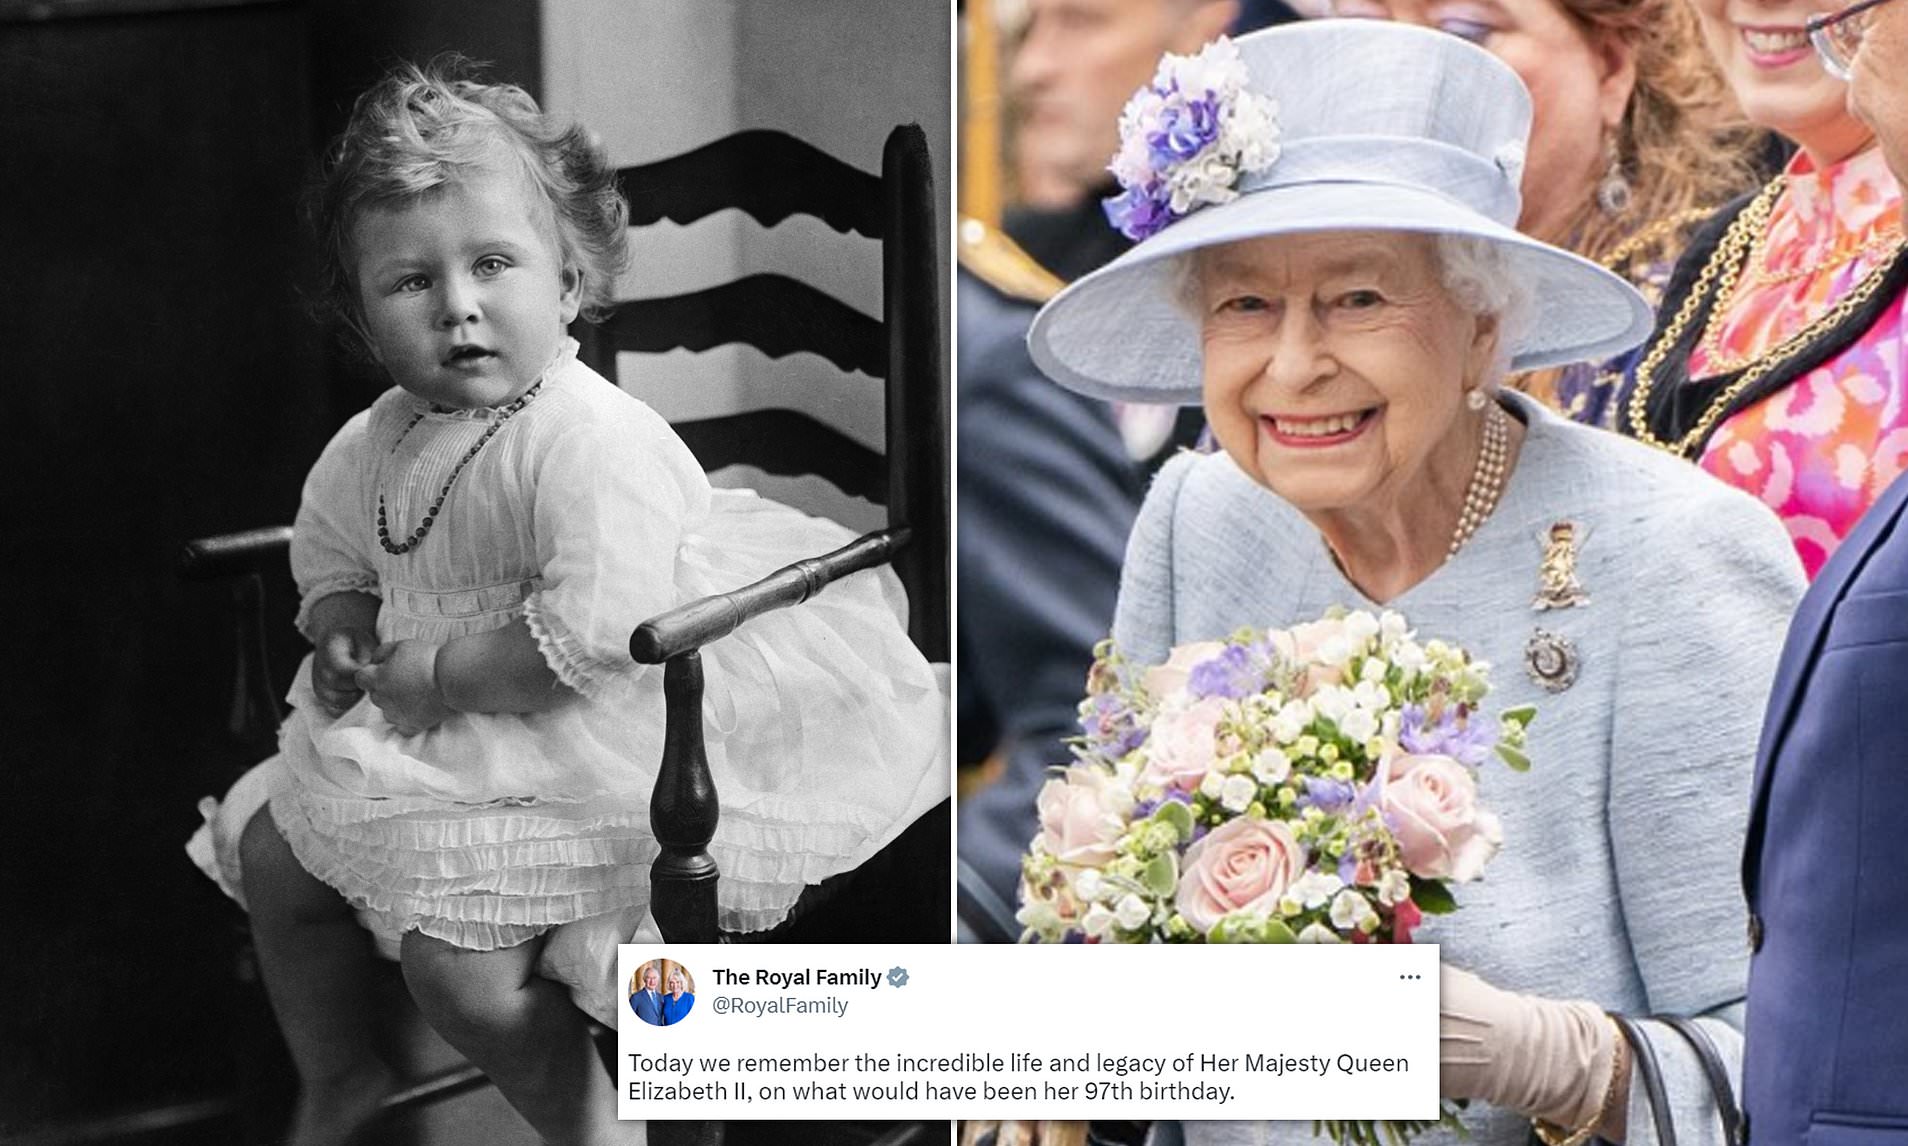The height and width of the screenshot is (1146, 1908).
Task: Click the blue verified badge beside The Royal Family
Action: coord(898,977)
